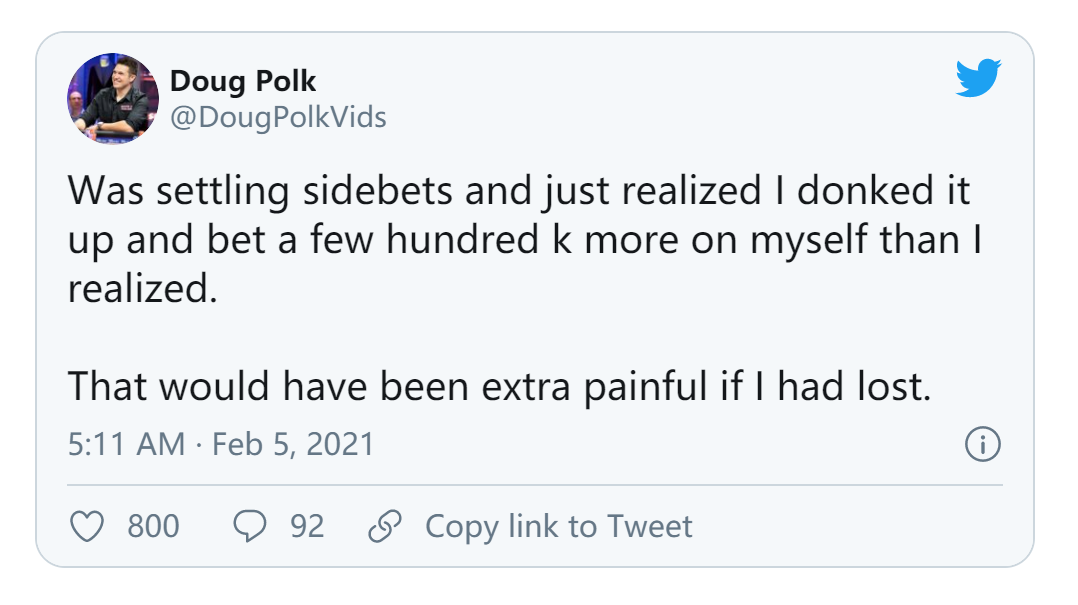
Task: Click the 5:11 AM time text
Action: pyautogui.click(x=126, y=444)
